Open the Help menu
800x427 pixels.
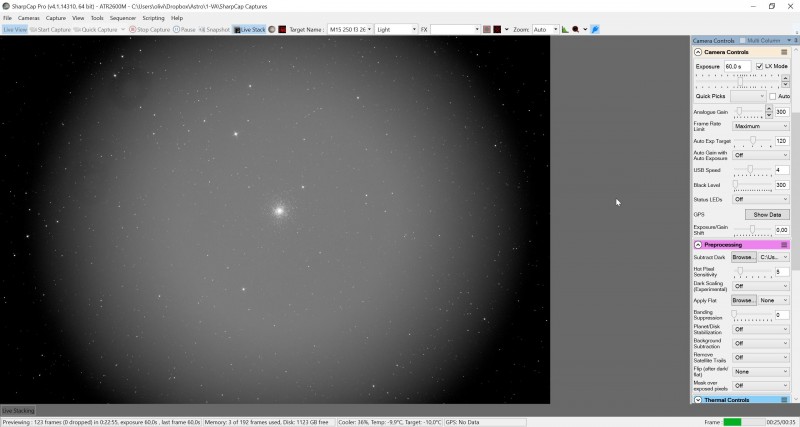177,18
